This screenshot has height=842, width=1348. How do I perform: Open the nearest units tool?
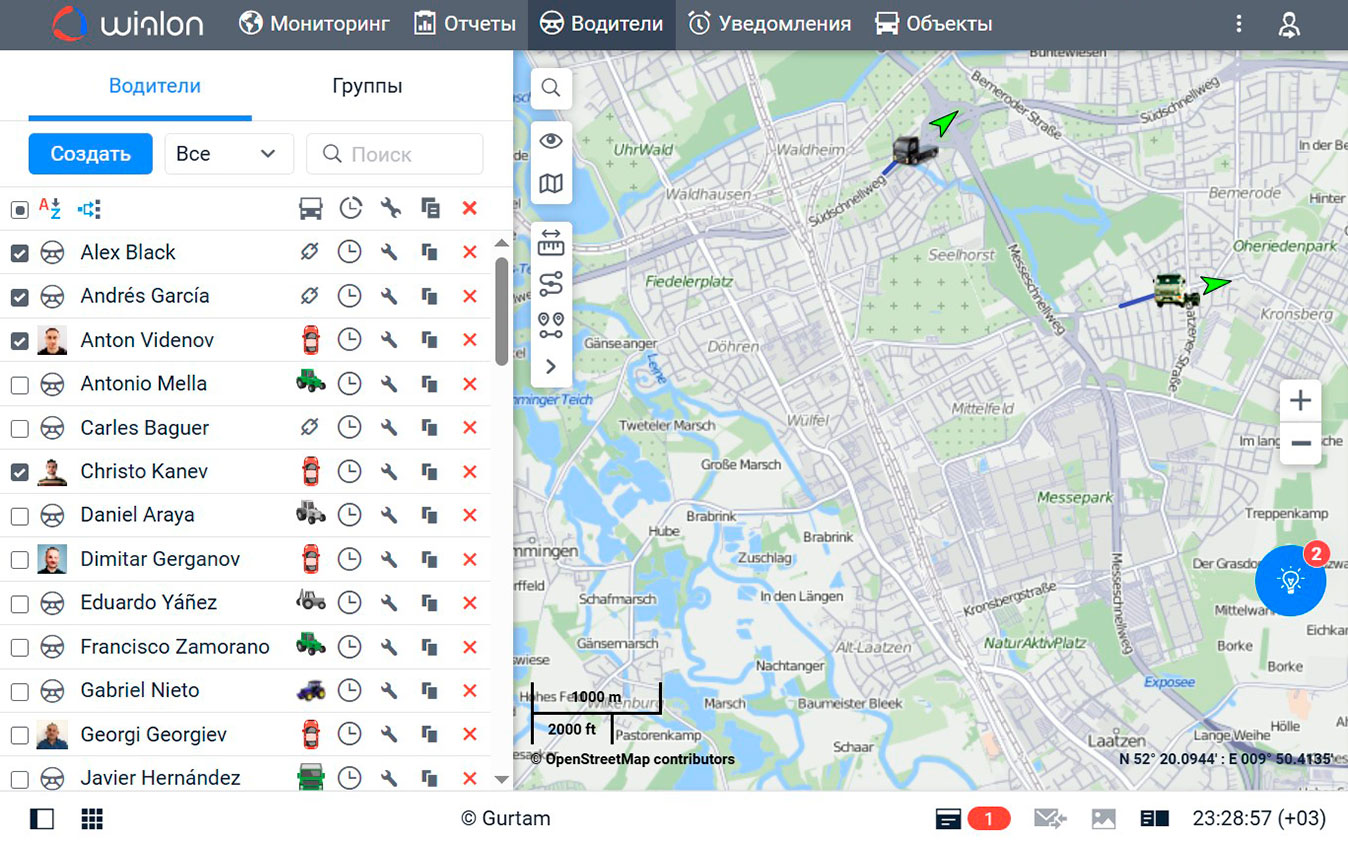[x=551, y=325]
